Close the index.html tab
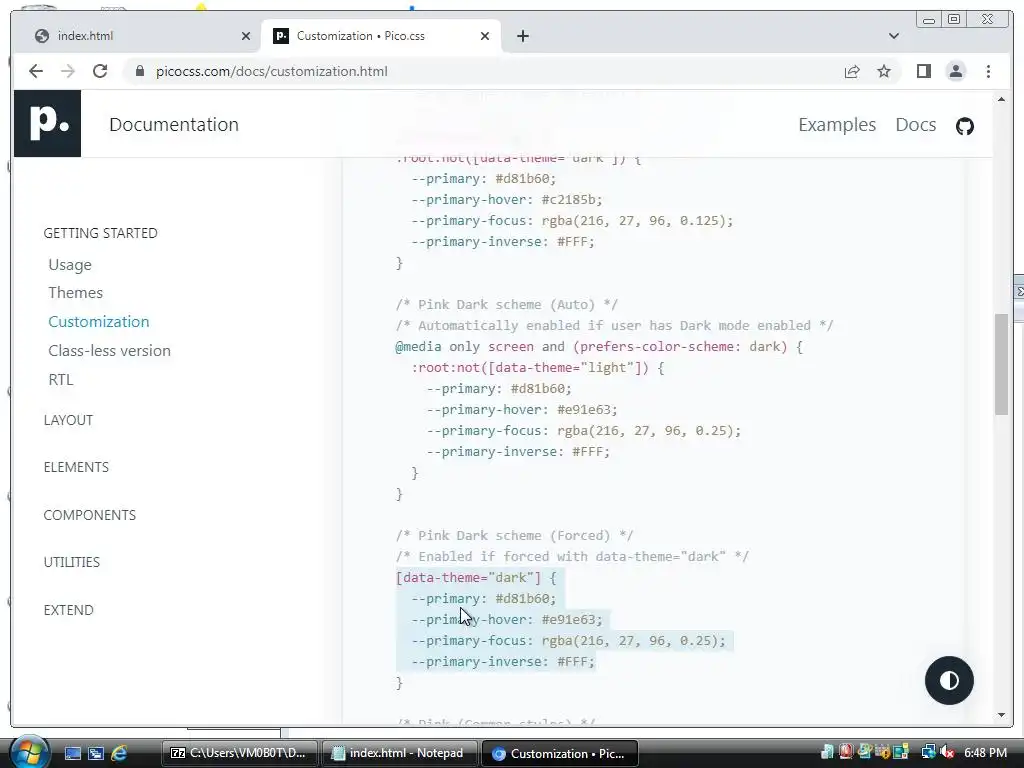Viewport: 1024px width, 768px height. pyautogui.click(x=246, y=36)
